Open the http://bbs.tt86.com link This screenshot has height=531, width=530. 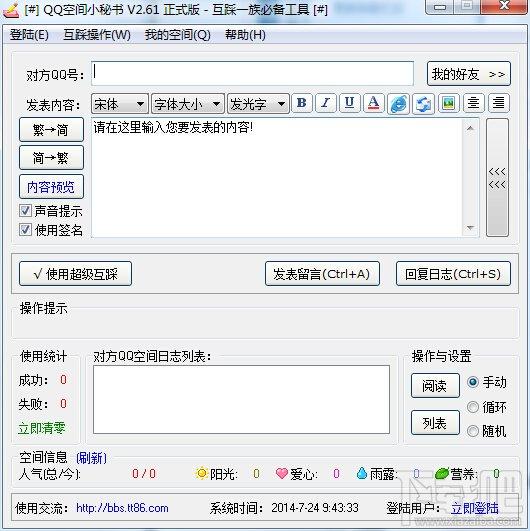point(122,508)
